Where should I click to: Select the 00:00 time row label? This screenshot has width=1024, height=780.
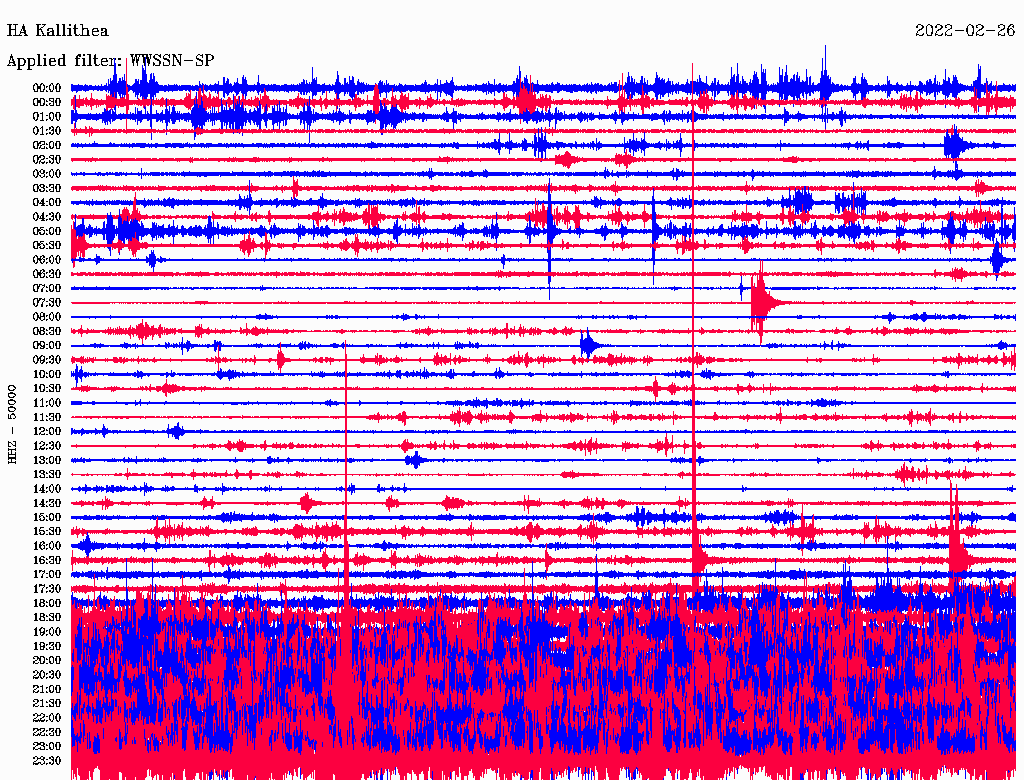coord(47,88)
